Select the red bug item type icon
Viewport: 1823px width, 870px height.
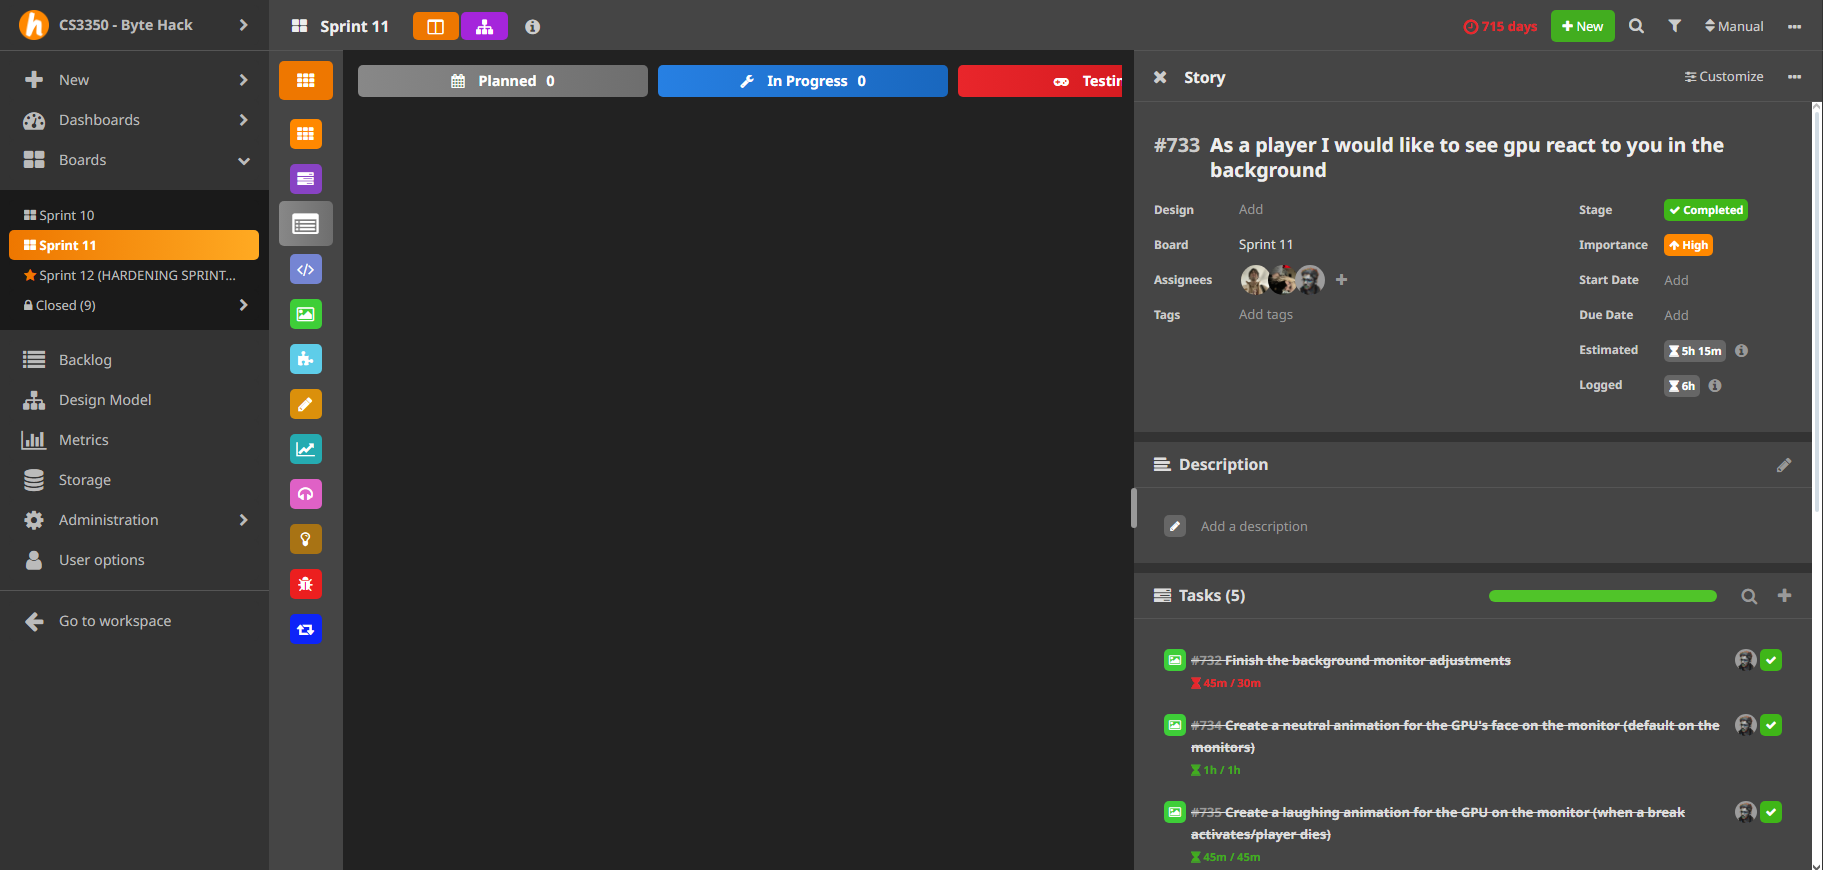[x=306, y=584]
